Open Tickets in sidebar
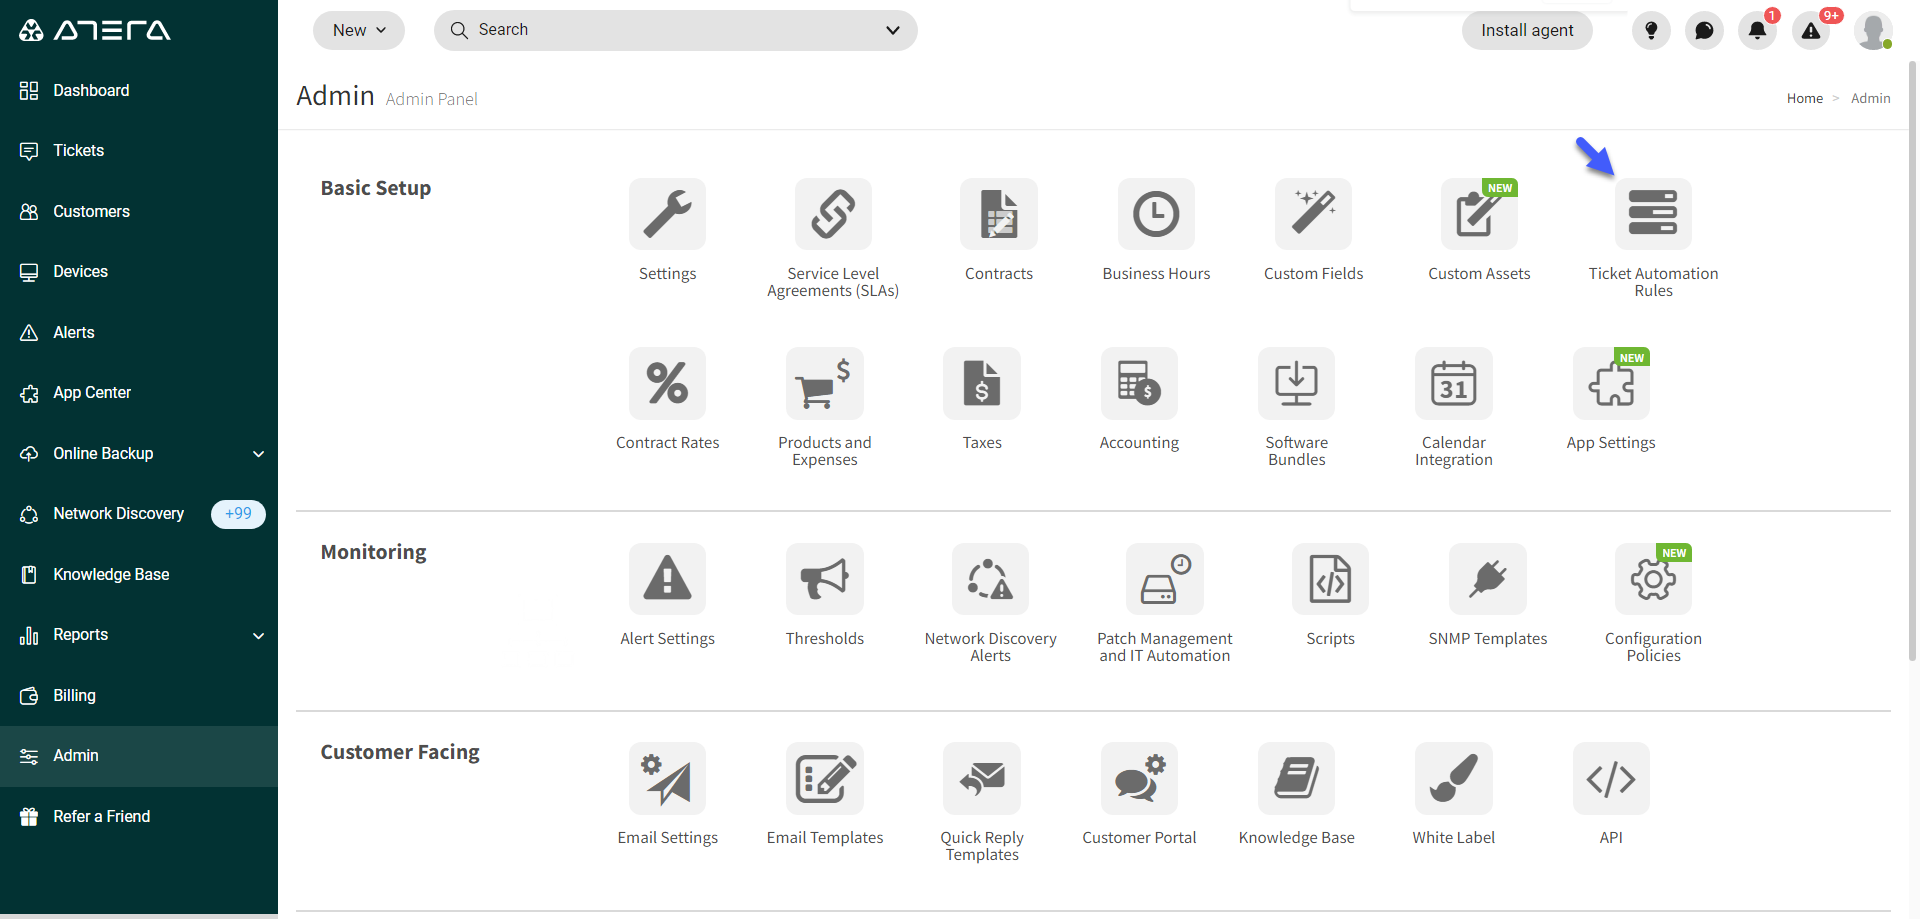 tap(139, 151)
